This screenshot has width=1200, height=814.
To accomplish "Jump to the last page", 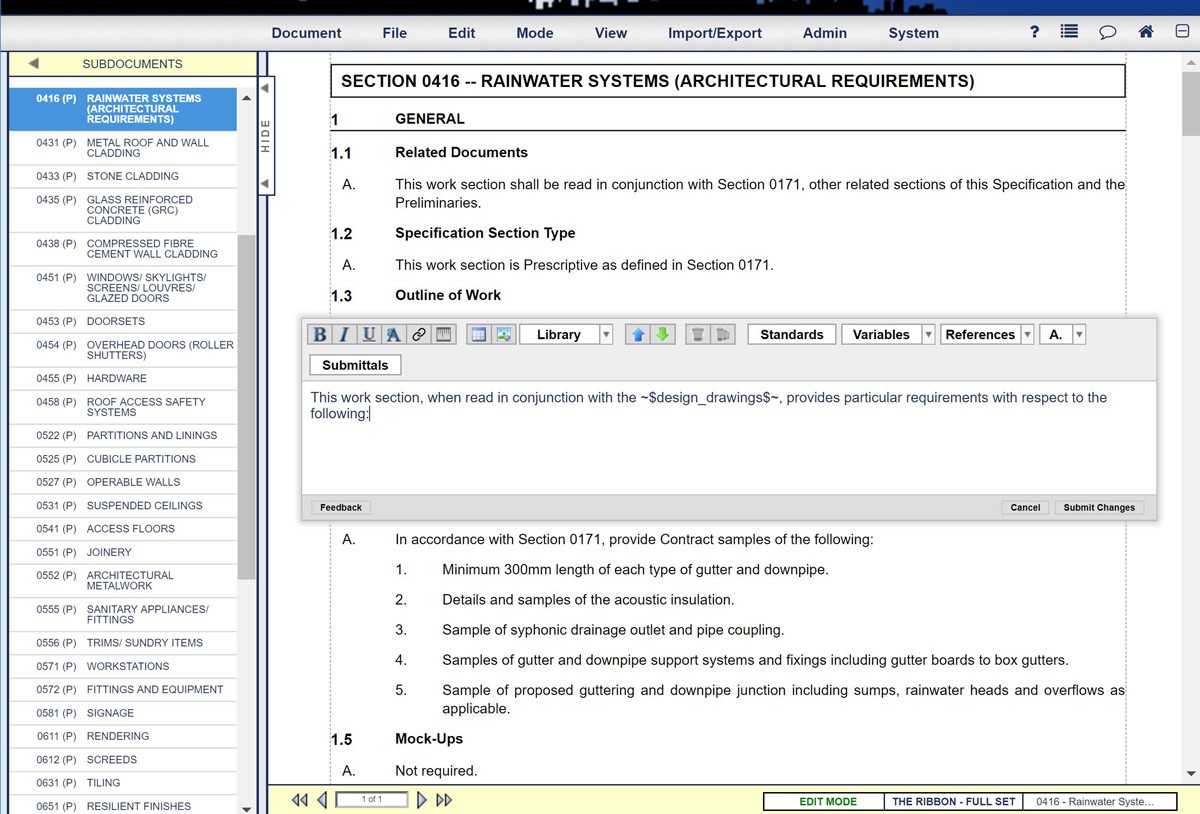I will click(444, 800).
